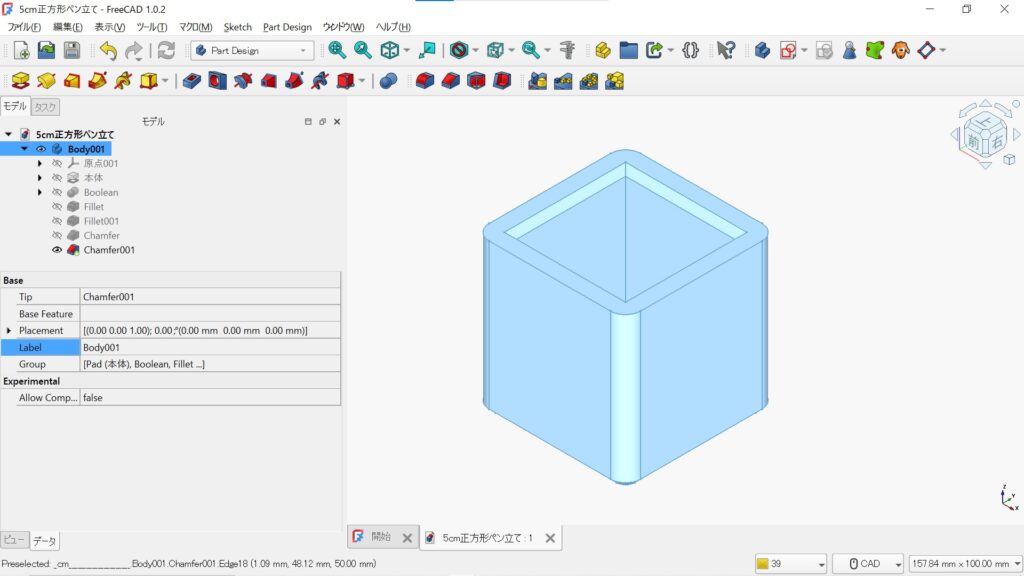Image resolution: width=1024 pixels, height=576 pixels.
Task: Click the Pad tool icon
Action: 20,81
